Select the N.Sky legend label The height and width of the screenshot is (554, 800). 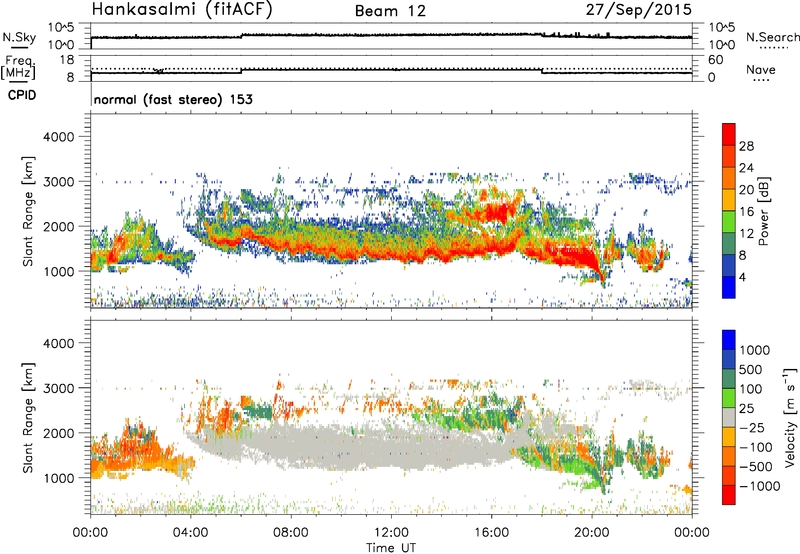tap(19, 37)
